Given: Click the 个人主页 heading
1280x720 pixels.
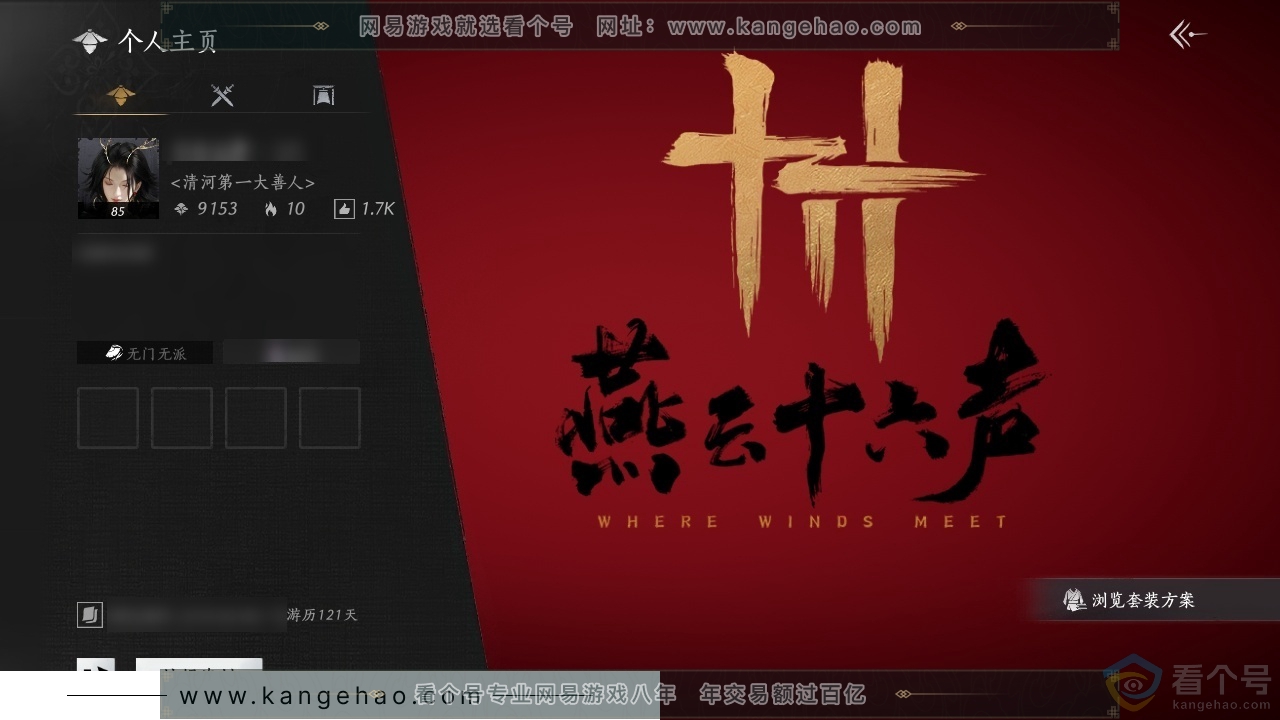Looking at the screenshot, I should tap(167, 41).
